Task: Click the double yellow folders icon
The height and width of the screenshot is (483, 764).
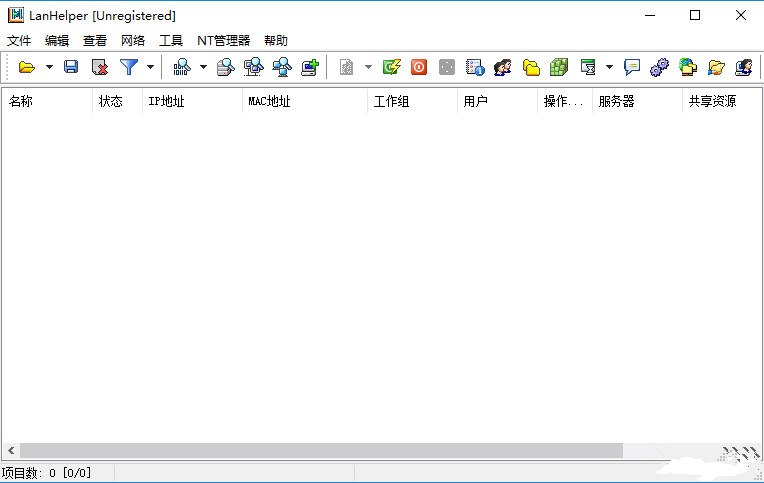Action: click(531, 67)
